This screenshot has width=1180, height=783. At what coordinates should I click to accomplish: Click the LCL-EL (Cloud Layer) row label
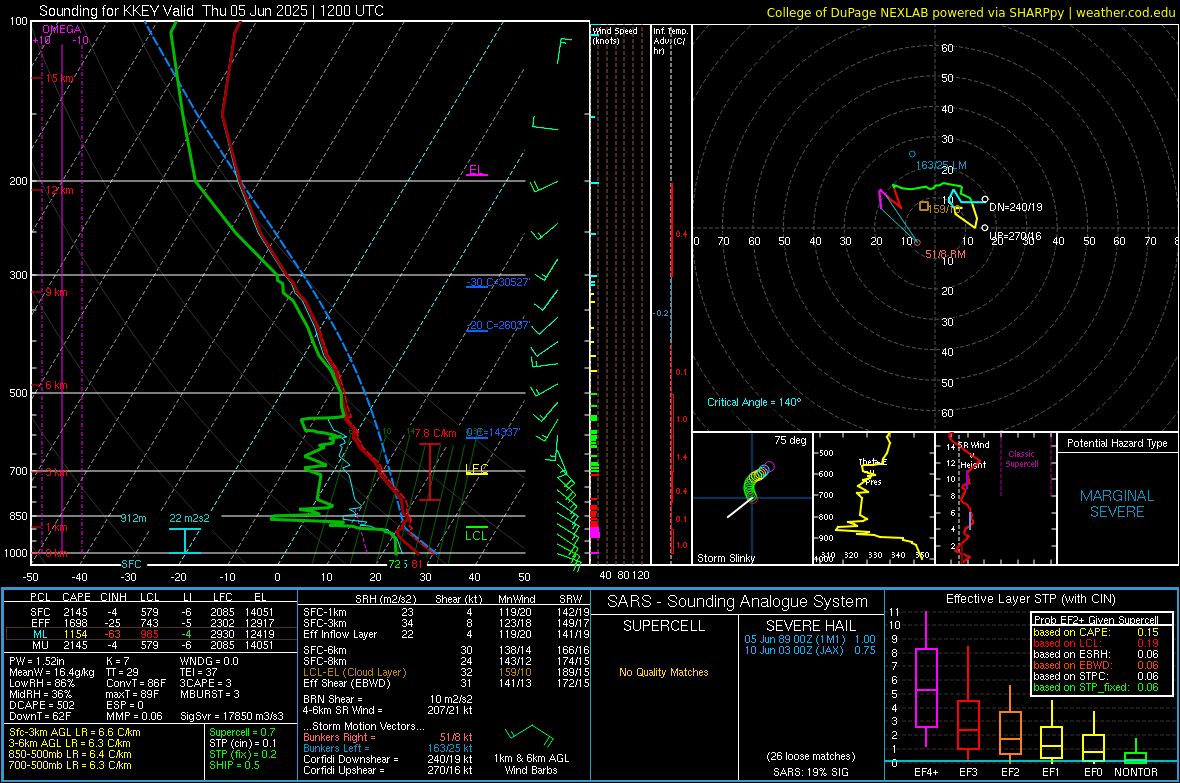(x=354, y=672)
